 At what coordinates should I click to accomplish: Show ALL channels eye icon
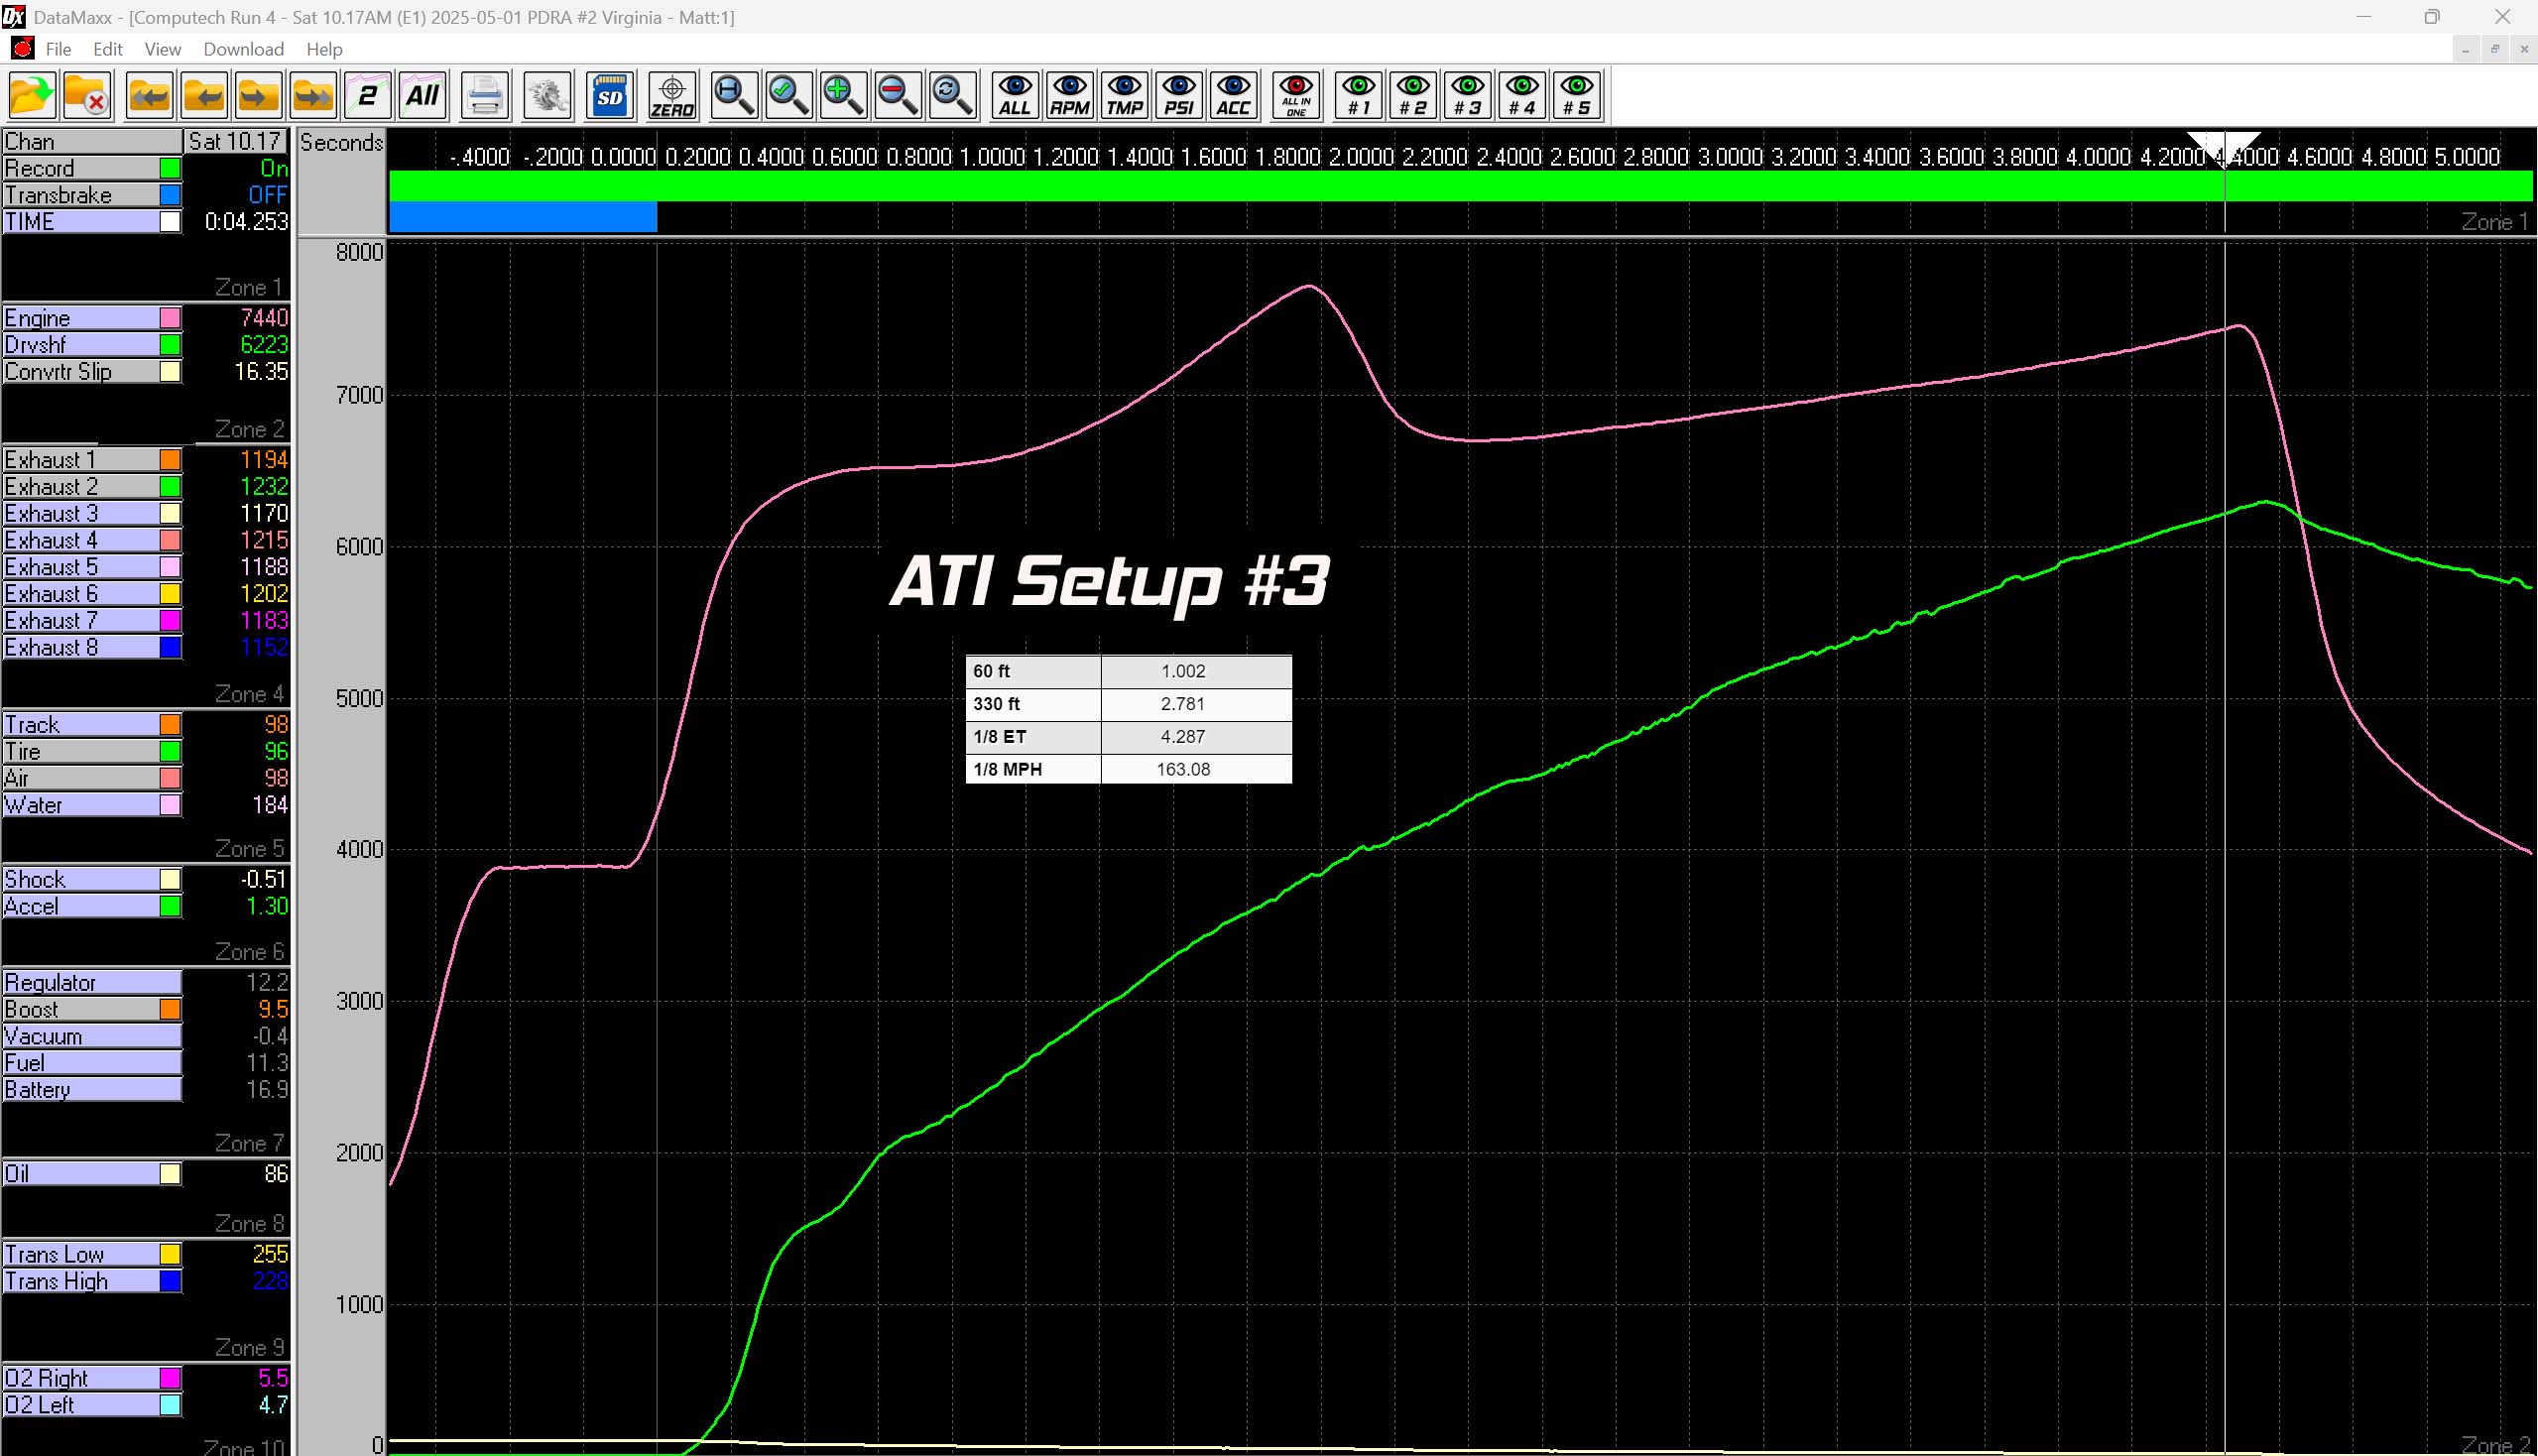point(1015,96)
